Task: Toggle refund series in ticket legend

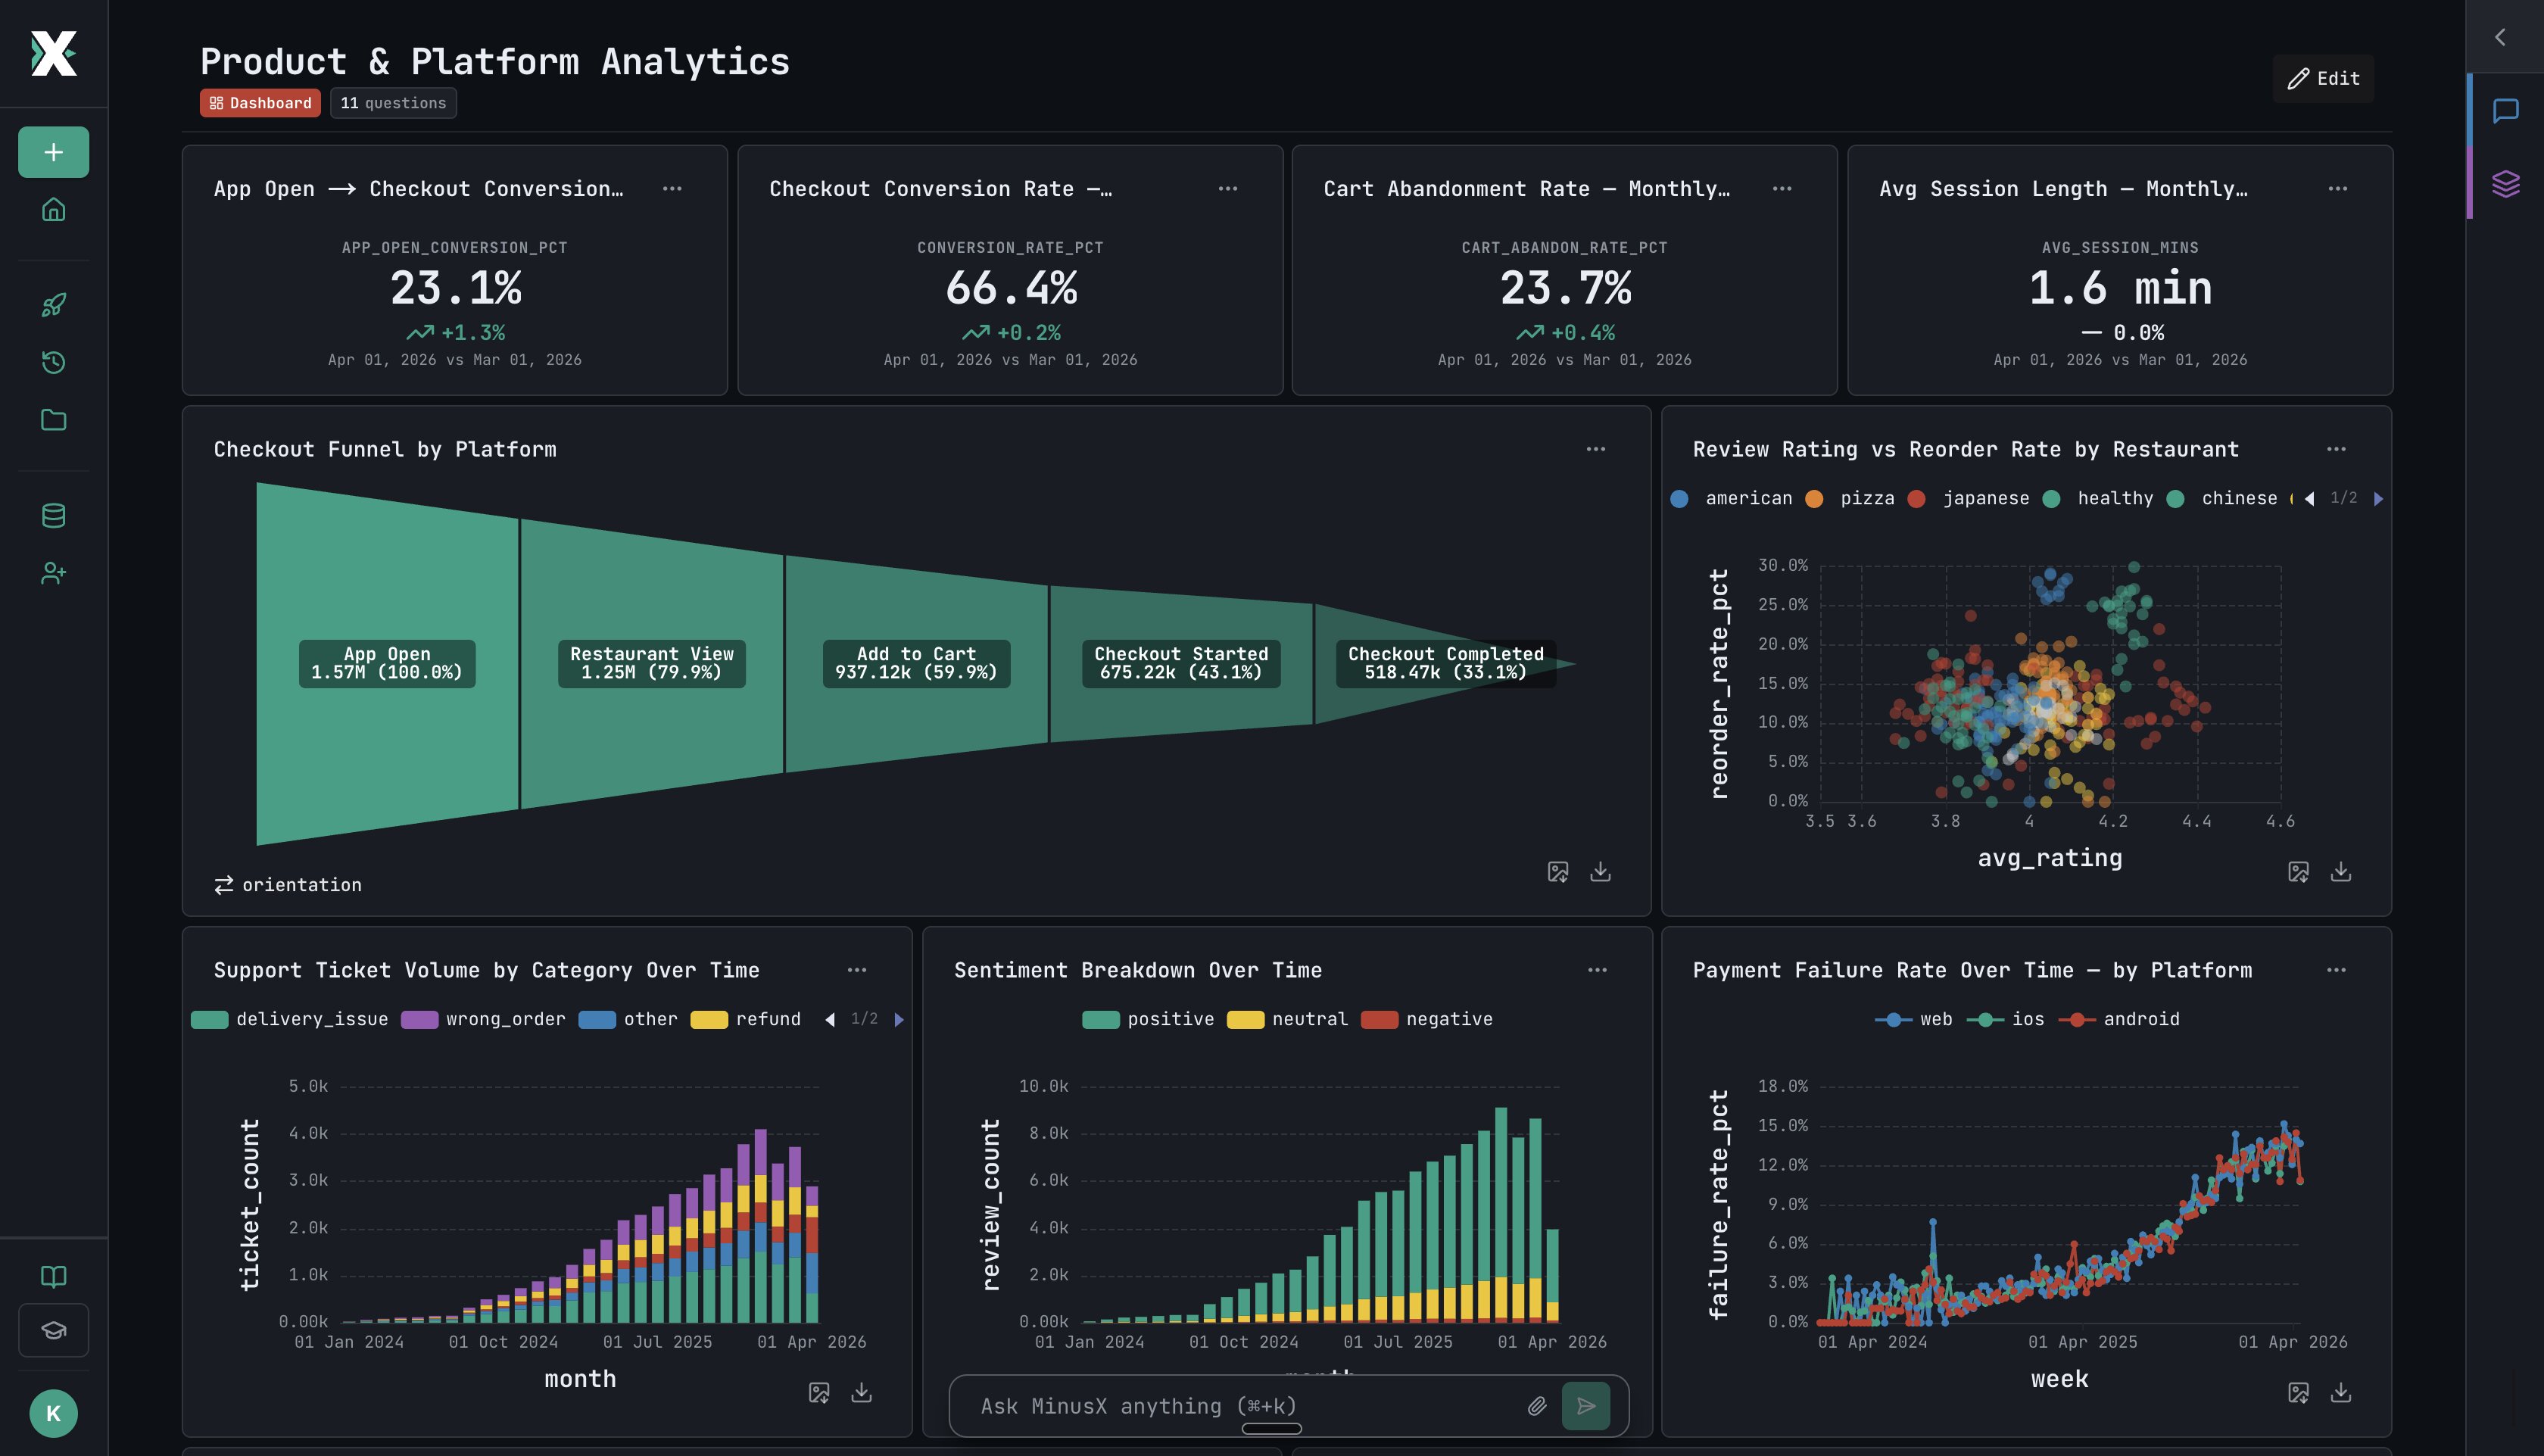Action: point(747,1019)
